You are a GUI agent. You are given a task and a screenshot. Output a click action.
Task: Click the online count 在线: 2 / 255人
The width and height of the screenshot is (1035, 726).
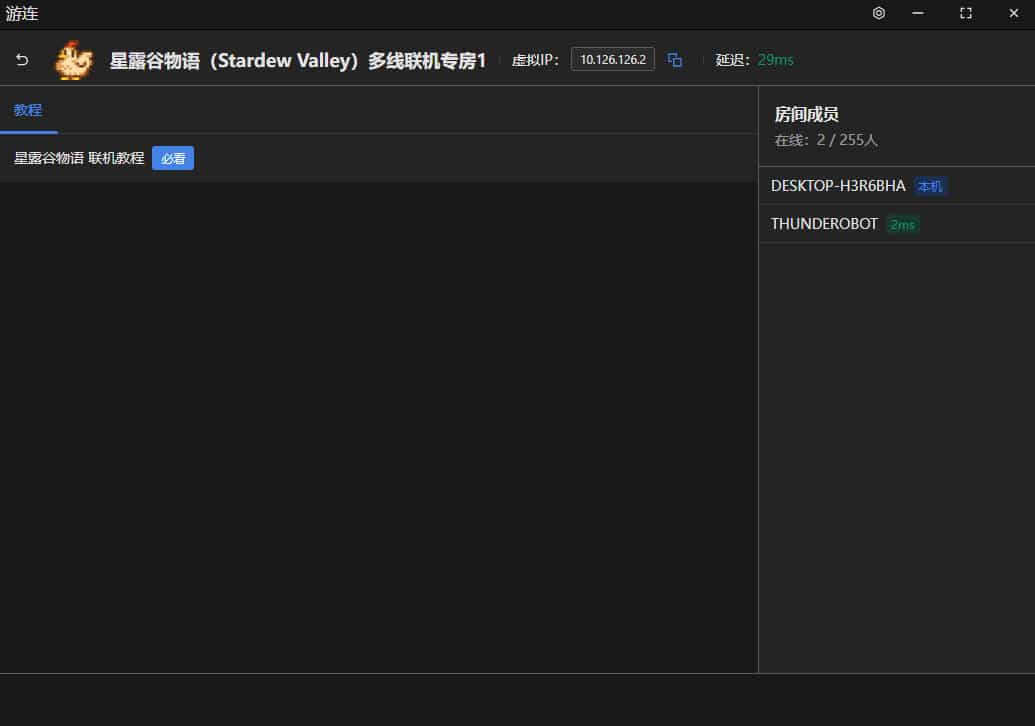pos(826,140)
